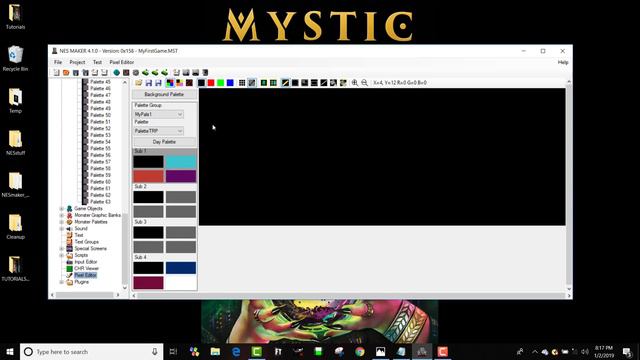Pick the purple swatch in Sub 1

[x=181, y=176]
